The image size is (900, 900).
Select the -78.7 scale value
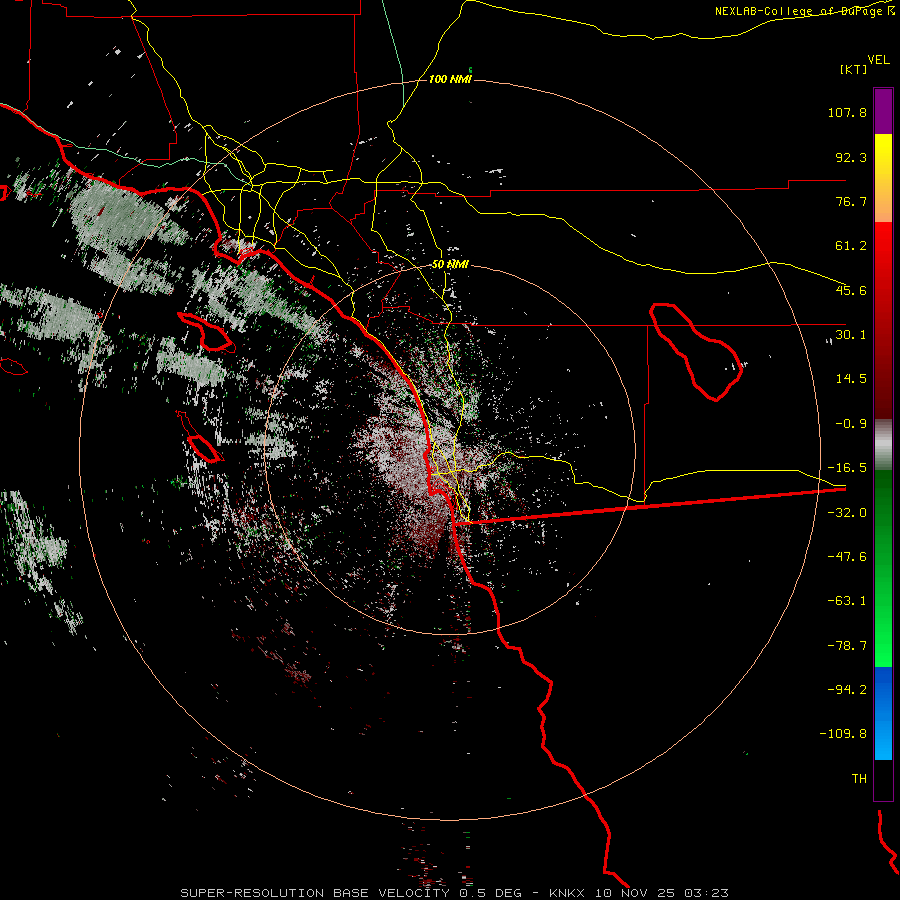tap(847, 646)
